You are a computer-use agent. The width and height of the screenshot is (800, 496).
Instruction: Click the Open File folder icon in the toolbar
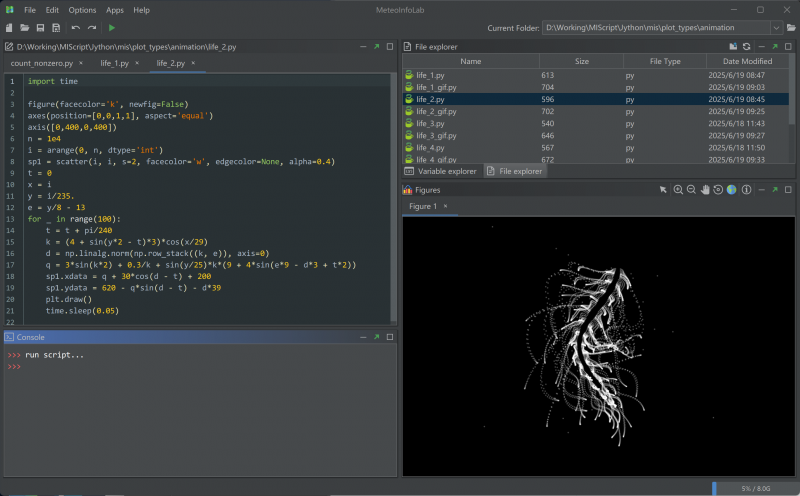point(24,27)
